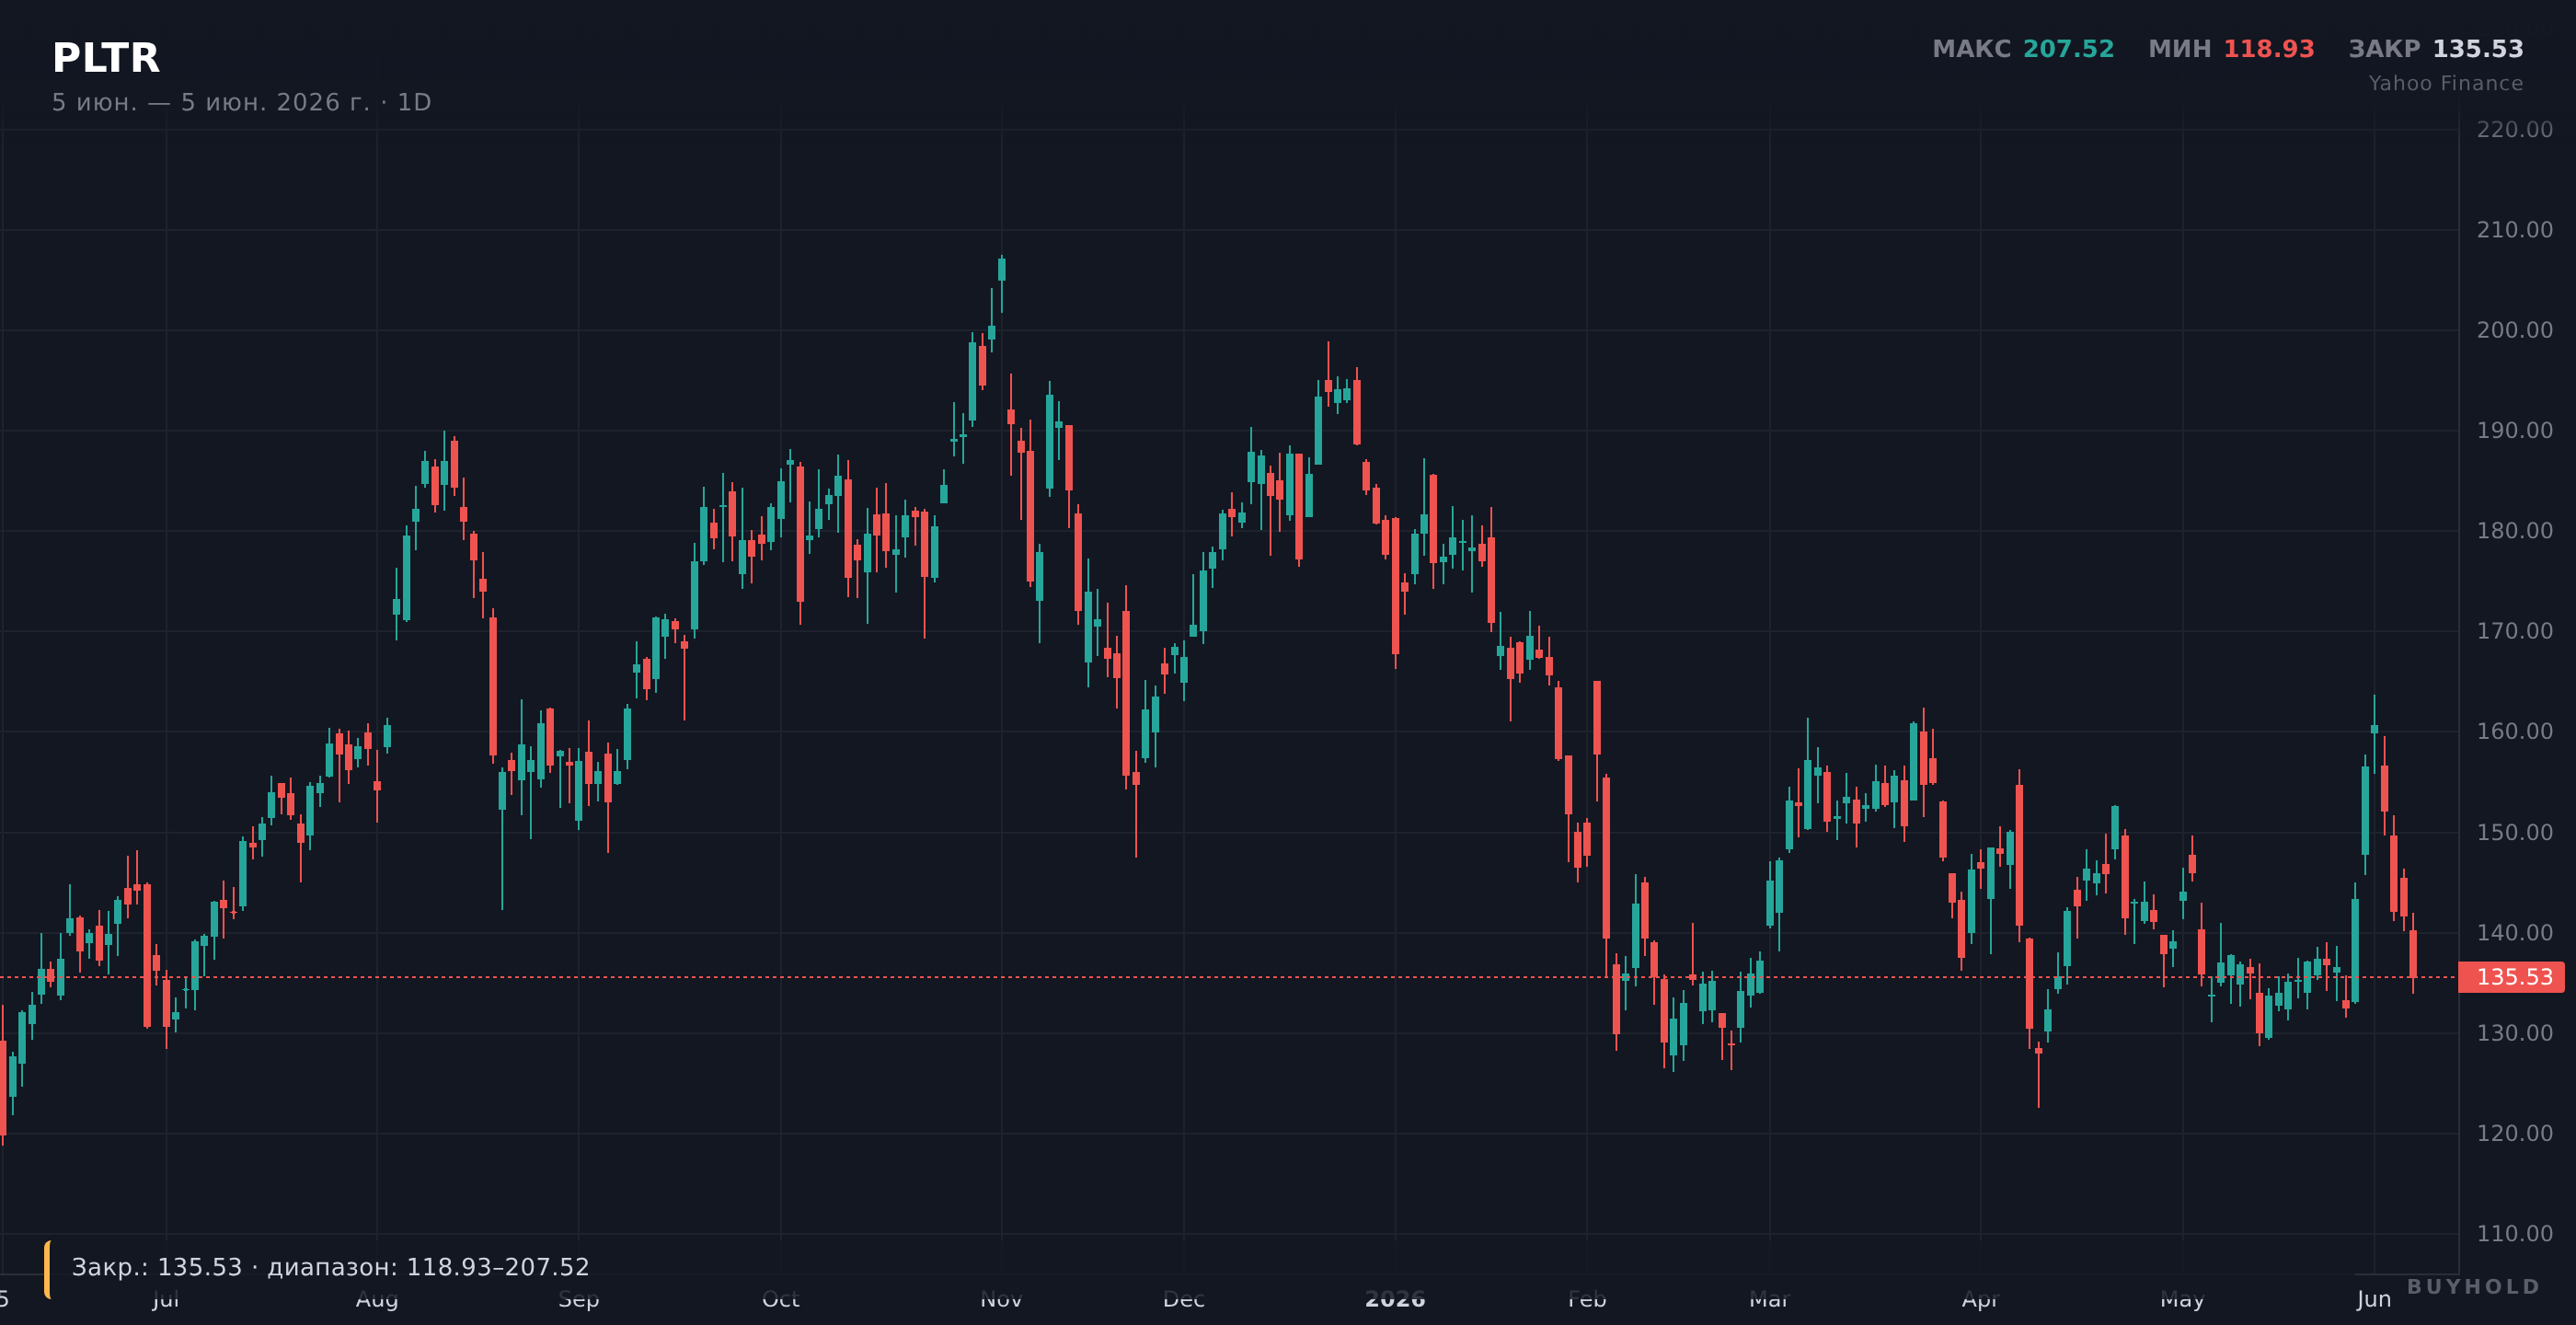Click the 160.00 price axis label
2576x1325 pixels.
coord(2514,731)
